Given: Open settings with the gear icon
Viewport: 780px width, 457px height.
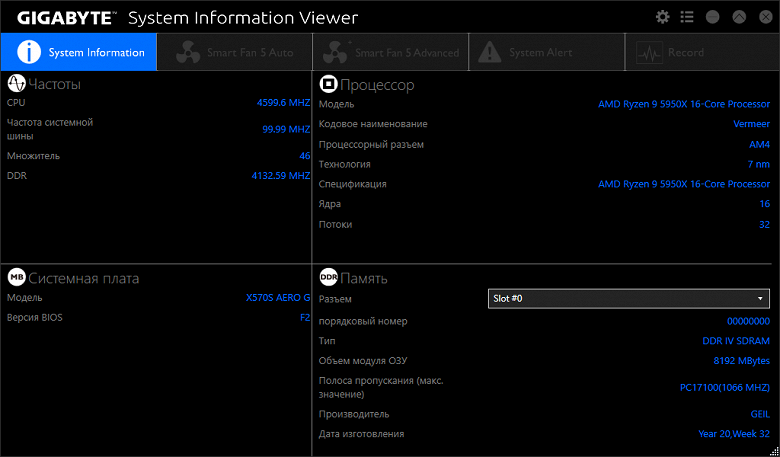Looking at the screenshot, I should pos(662,17).
